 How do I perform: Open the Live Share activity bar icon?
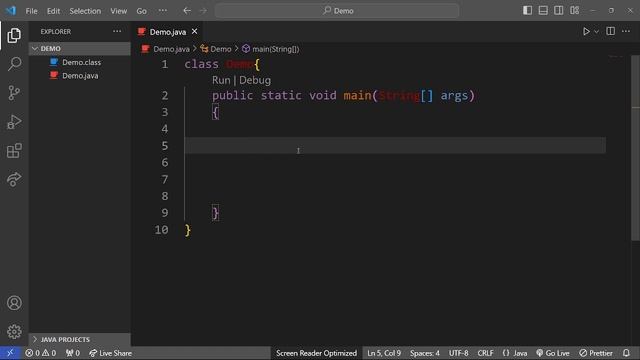click(x=14, y=179)
